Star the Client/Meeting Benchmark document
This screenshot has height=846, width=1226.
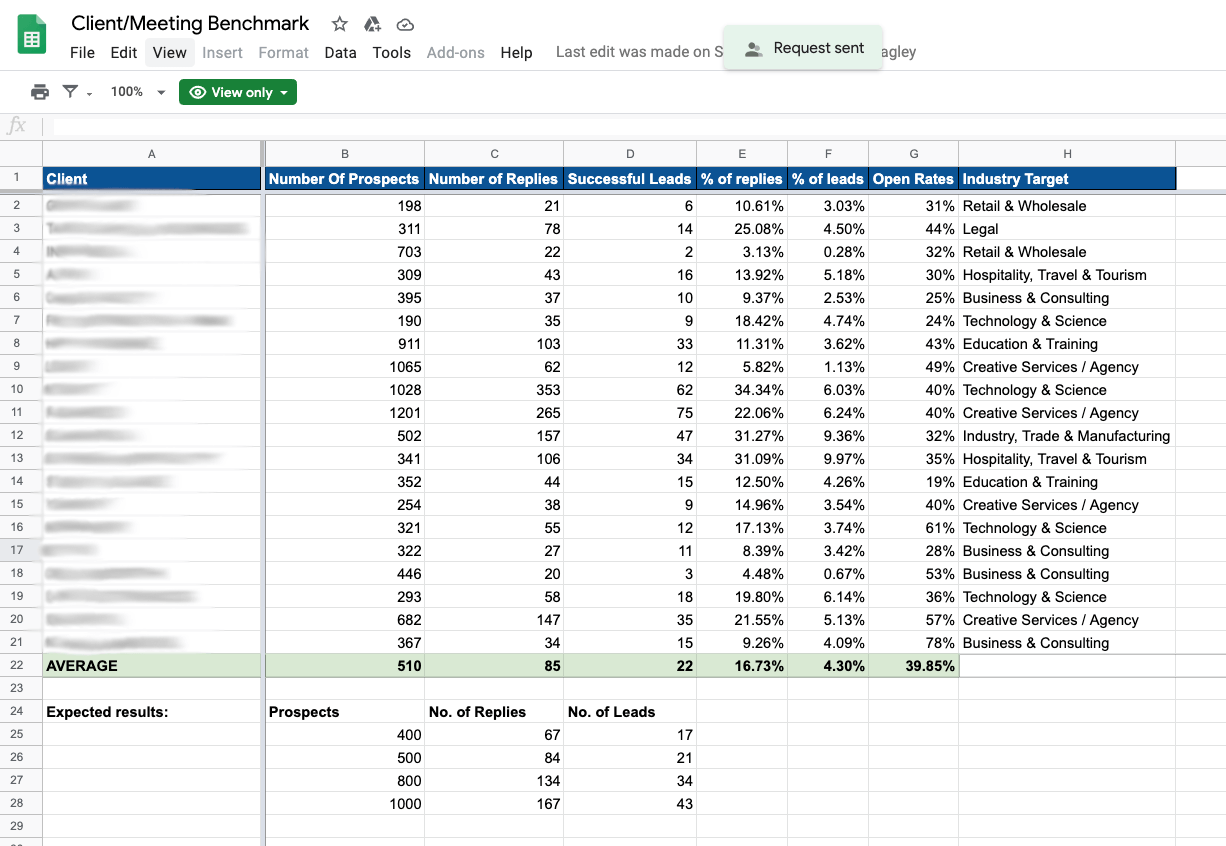click(340, 24)
